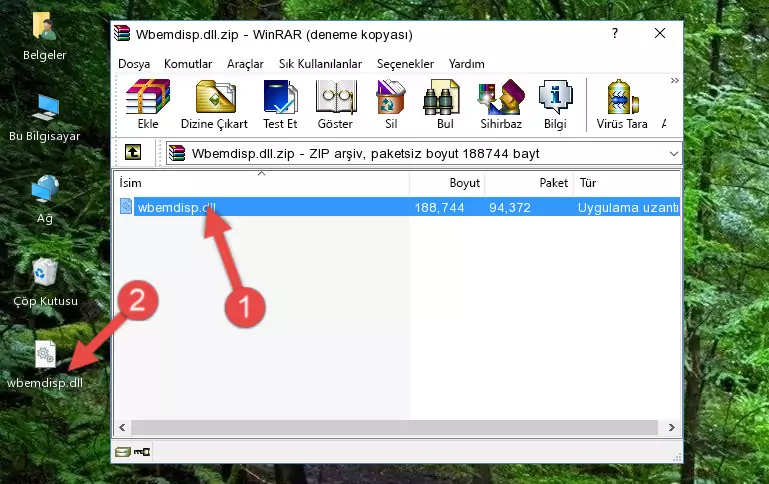Start Virüs Tara virus scan
Screen dimensions: 769x484
click(622, 104)
